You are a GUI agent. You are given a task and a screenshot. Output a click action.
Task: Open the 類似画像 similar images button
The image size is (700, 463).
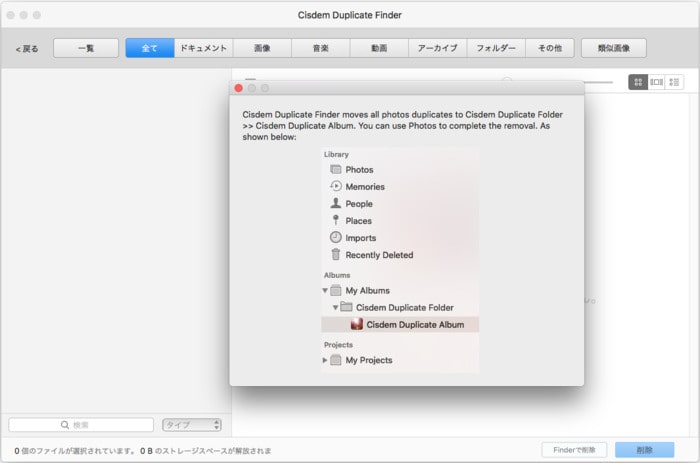pyautogui.click(x=614, y=48)
